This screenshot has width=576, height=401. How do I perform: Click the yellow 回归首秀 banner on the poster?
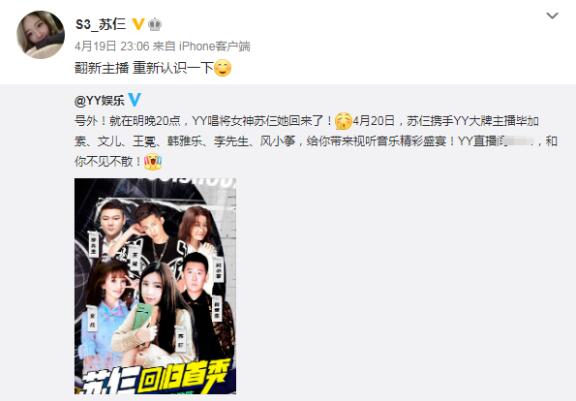(x=185, y=375)
